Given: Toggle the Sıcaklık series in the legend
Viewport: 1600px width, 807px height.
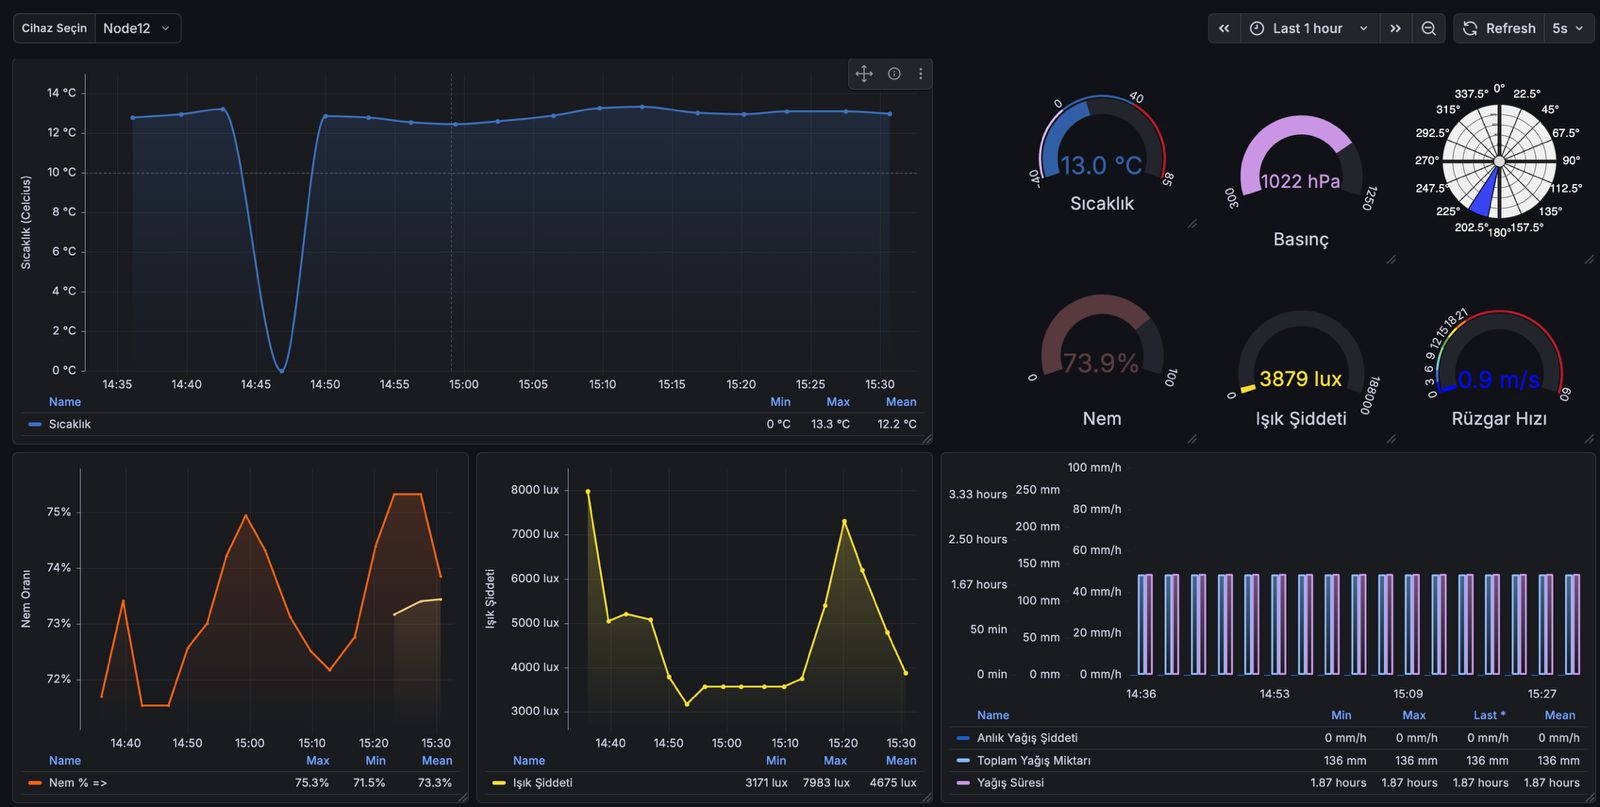Looking at the screenshot, I should [69, 424].
